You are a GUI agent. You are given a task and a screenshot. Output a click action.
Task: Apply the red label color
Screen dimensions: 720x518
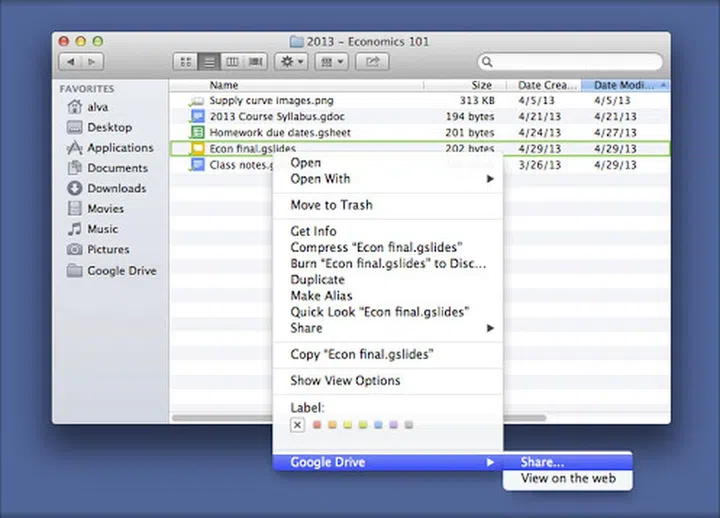coord(317,425)
